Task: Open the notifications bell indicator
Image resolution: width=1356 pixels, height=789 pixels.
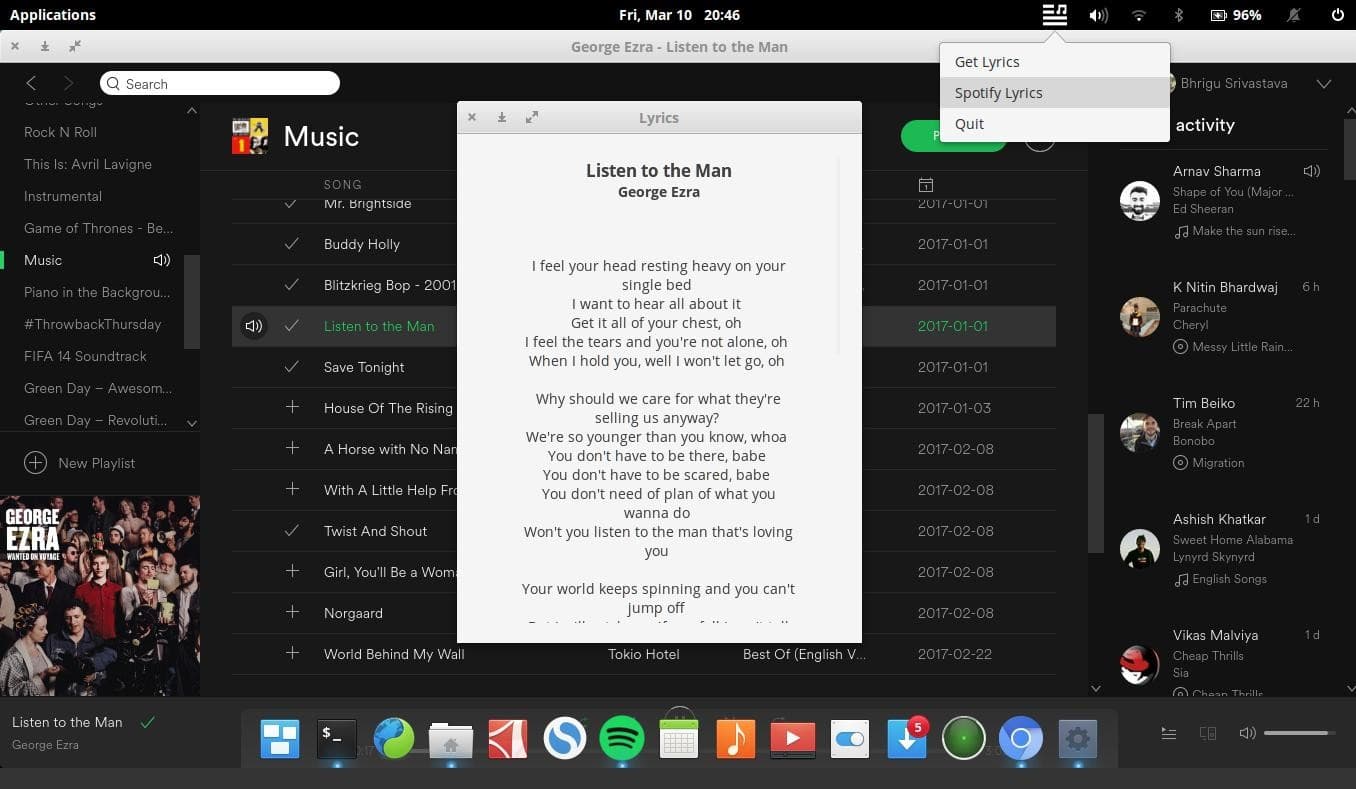Action: click(x=1294, y=15)
